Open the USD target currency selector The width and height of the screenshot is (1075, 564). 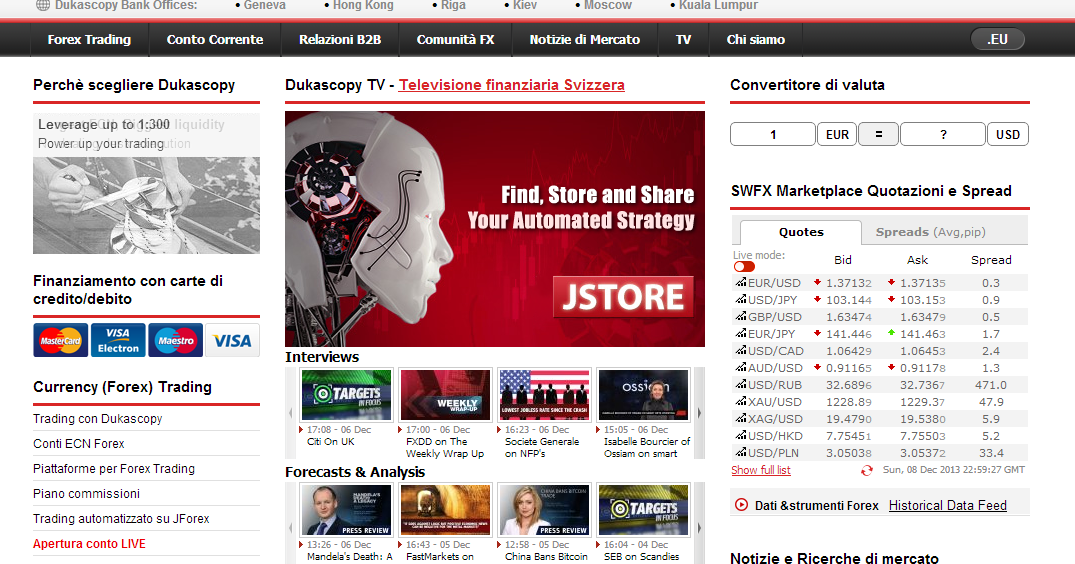[x=1007, y=134]
